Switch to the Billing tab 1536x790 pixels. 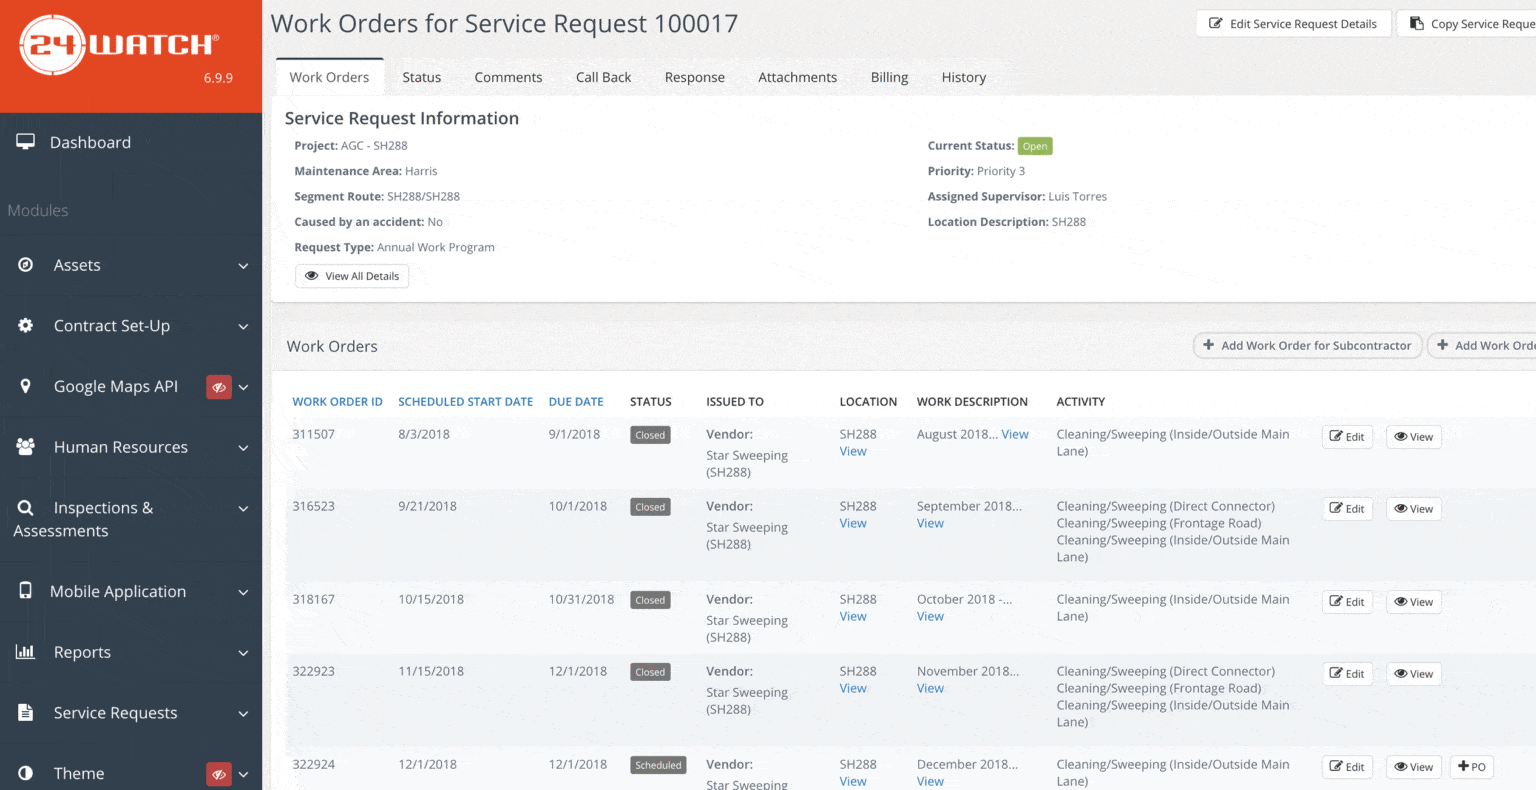[x=889, y=77]
